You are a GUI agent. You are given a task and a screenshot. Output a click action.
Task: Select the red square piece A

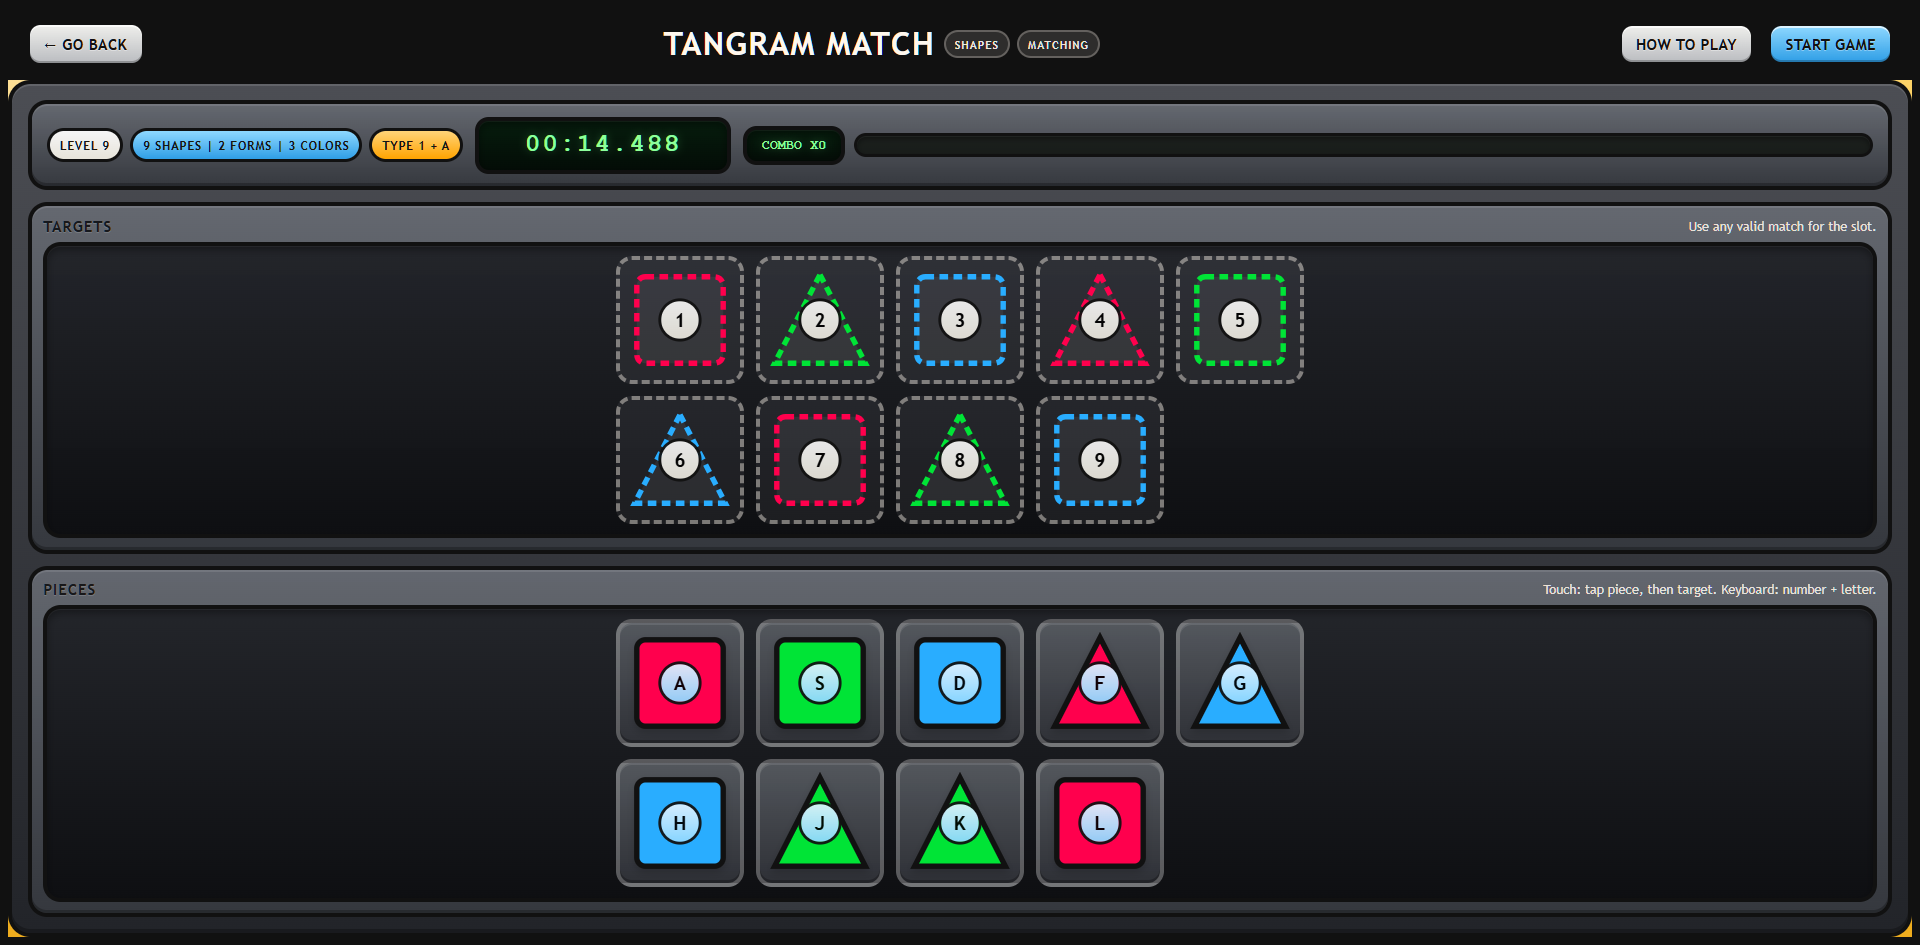point(680,683)
